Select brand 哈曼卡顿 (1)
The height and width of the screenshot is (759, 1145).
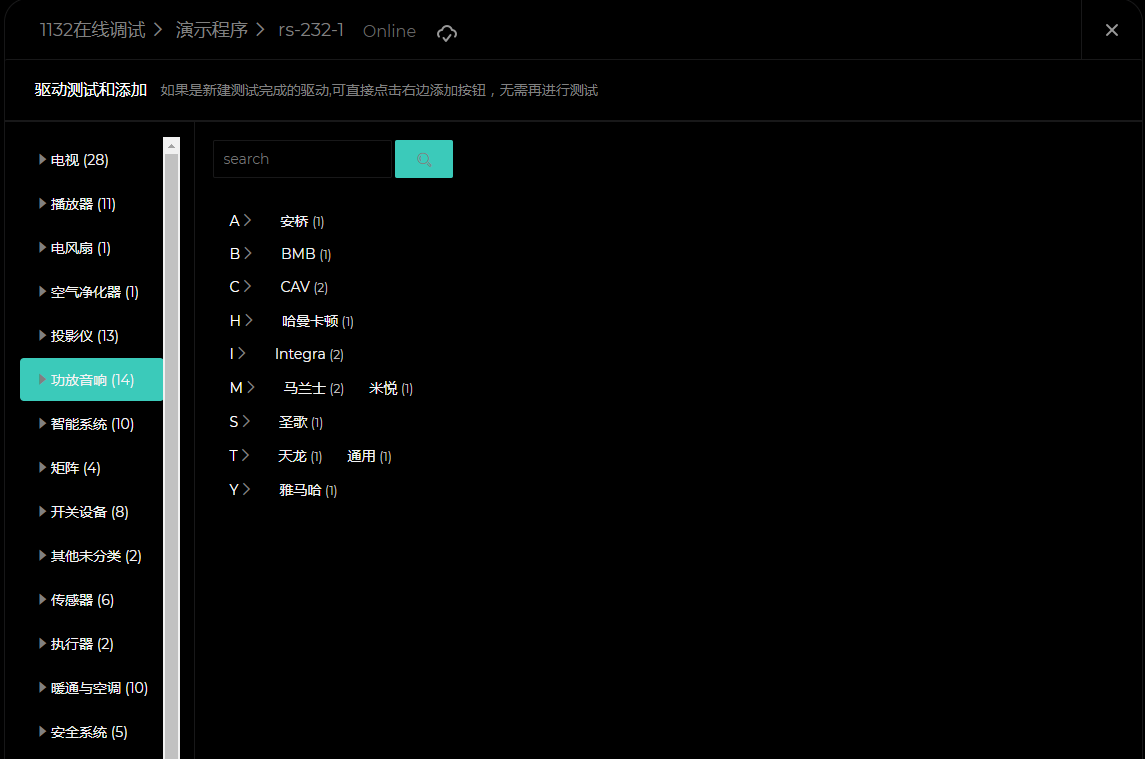(318, 321)
